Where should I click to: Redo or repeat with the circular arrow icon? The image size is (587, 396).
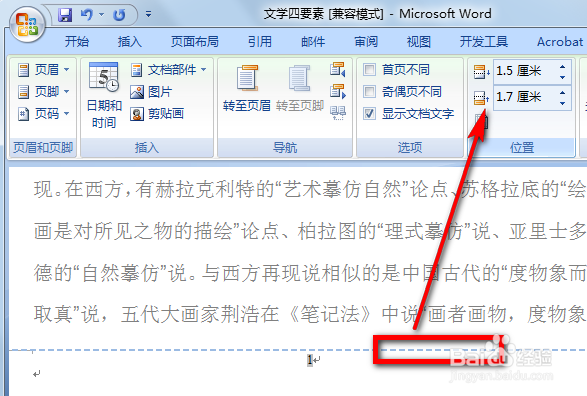119,15
